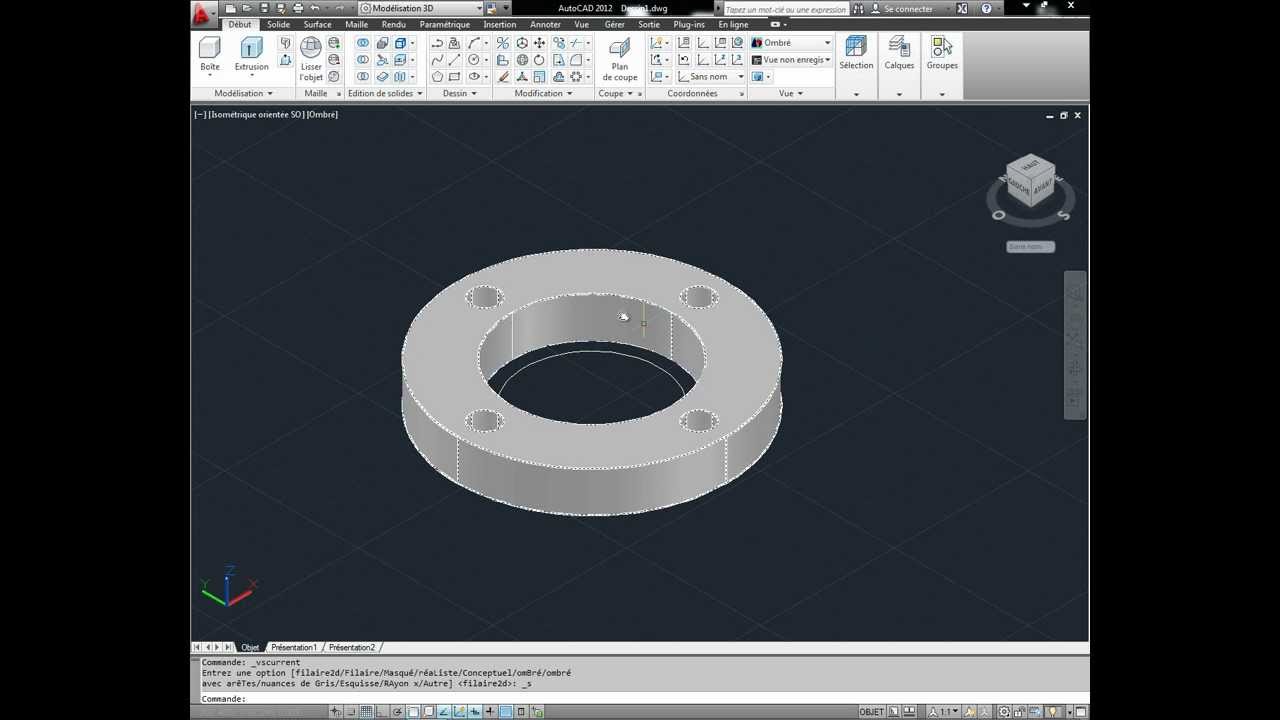Toggle Snap mode in status bar

click(x=352, y=712)
